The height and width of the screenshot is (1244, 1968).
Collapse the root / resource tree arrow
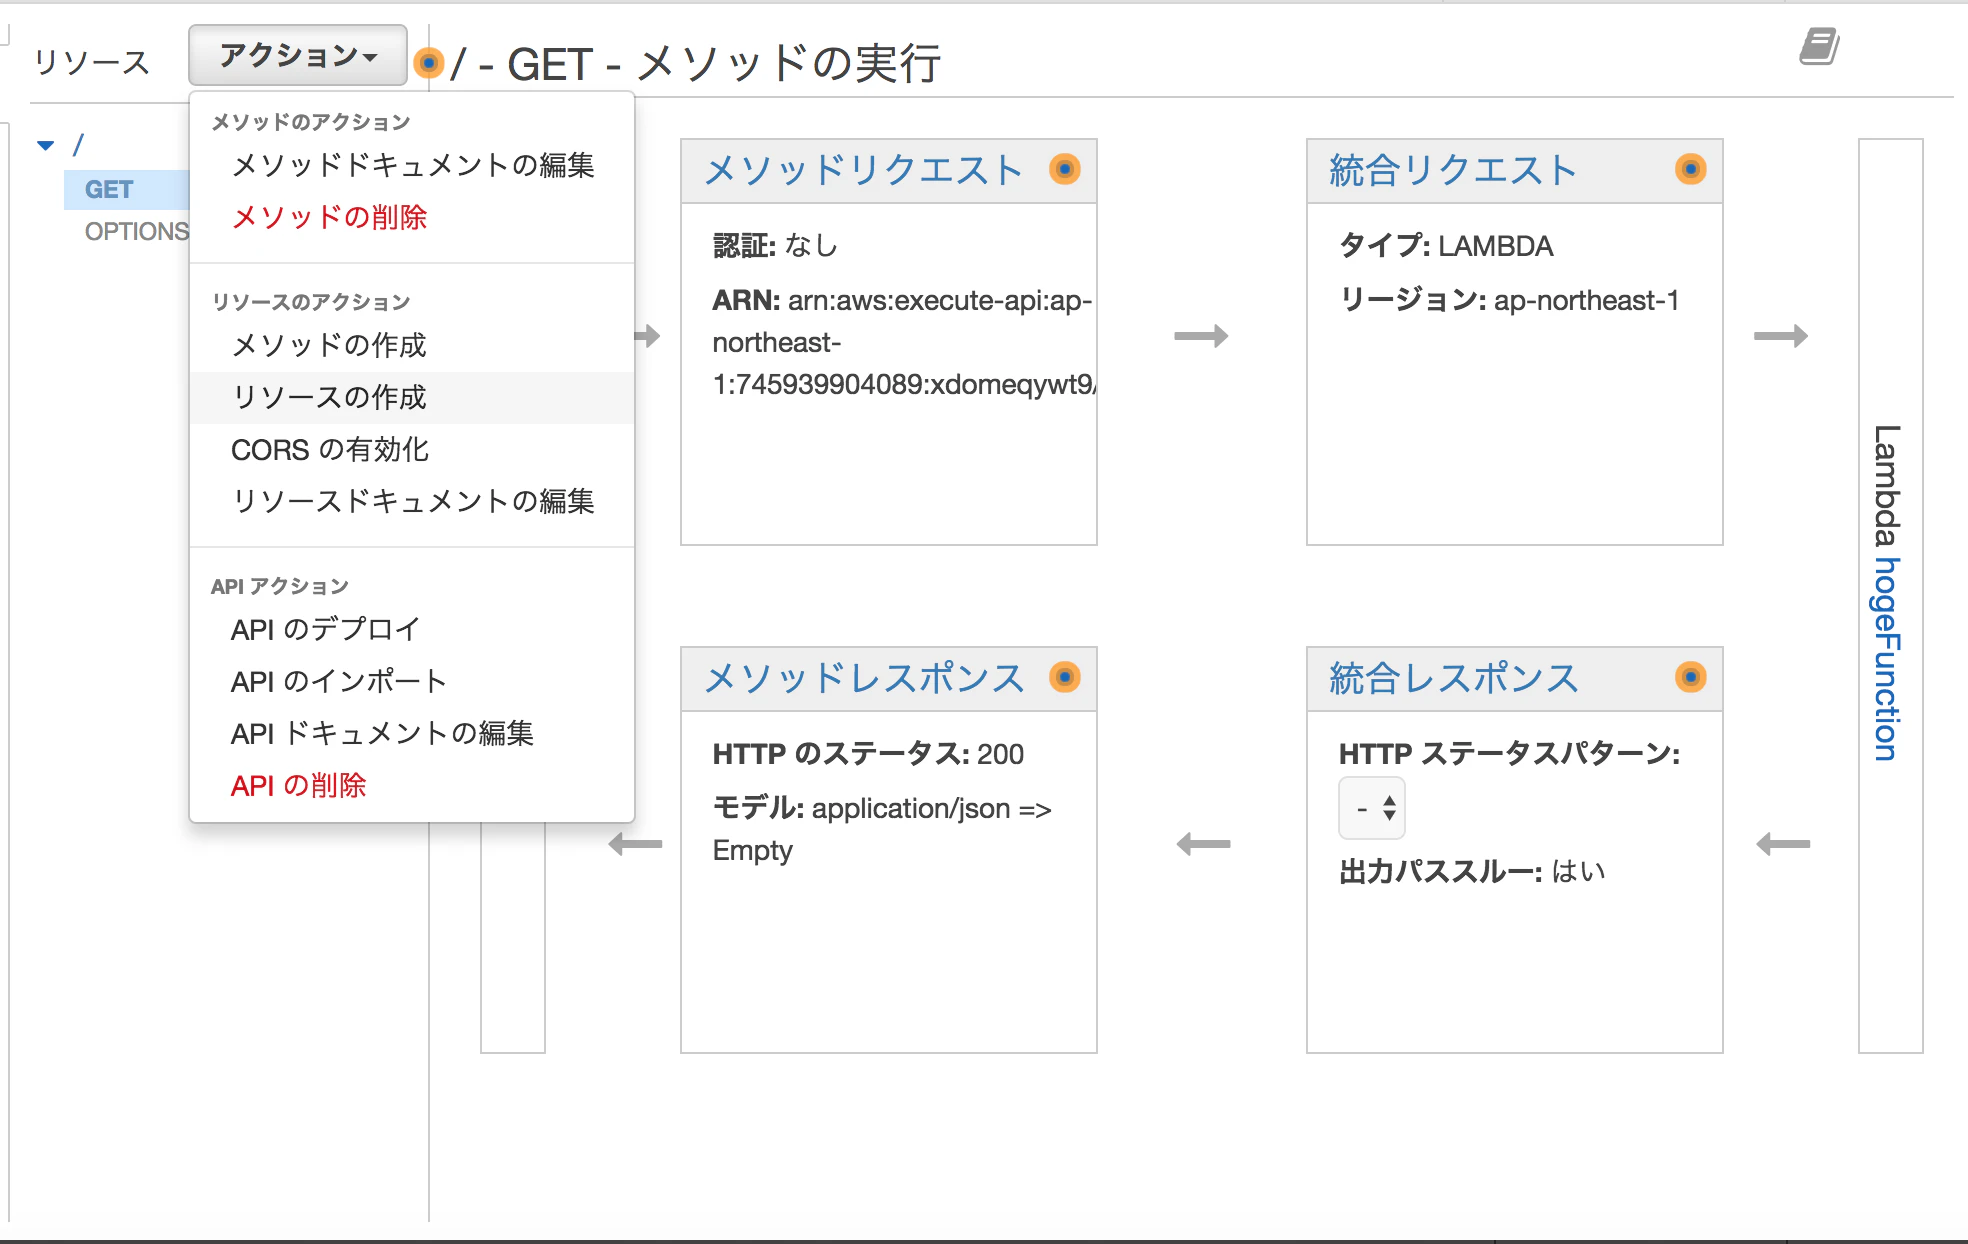point(45,145)
